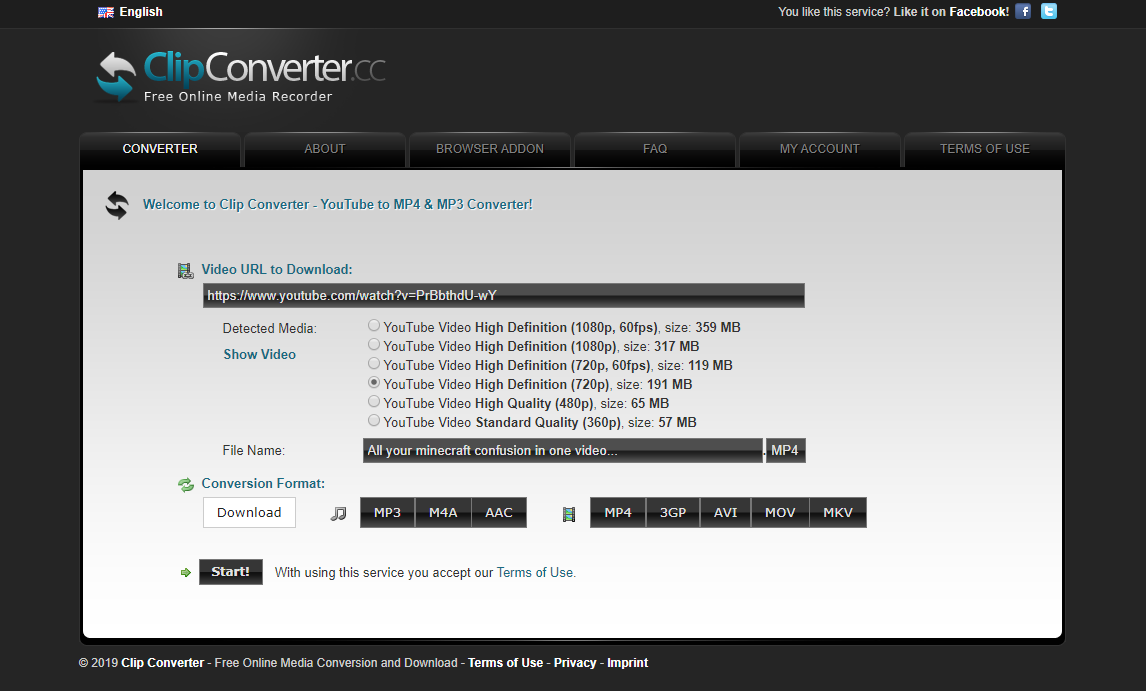1146x691 pixels.
Task: Click the film icon next to Video URL
Action: pos(186,271)
